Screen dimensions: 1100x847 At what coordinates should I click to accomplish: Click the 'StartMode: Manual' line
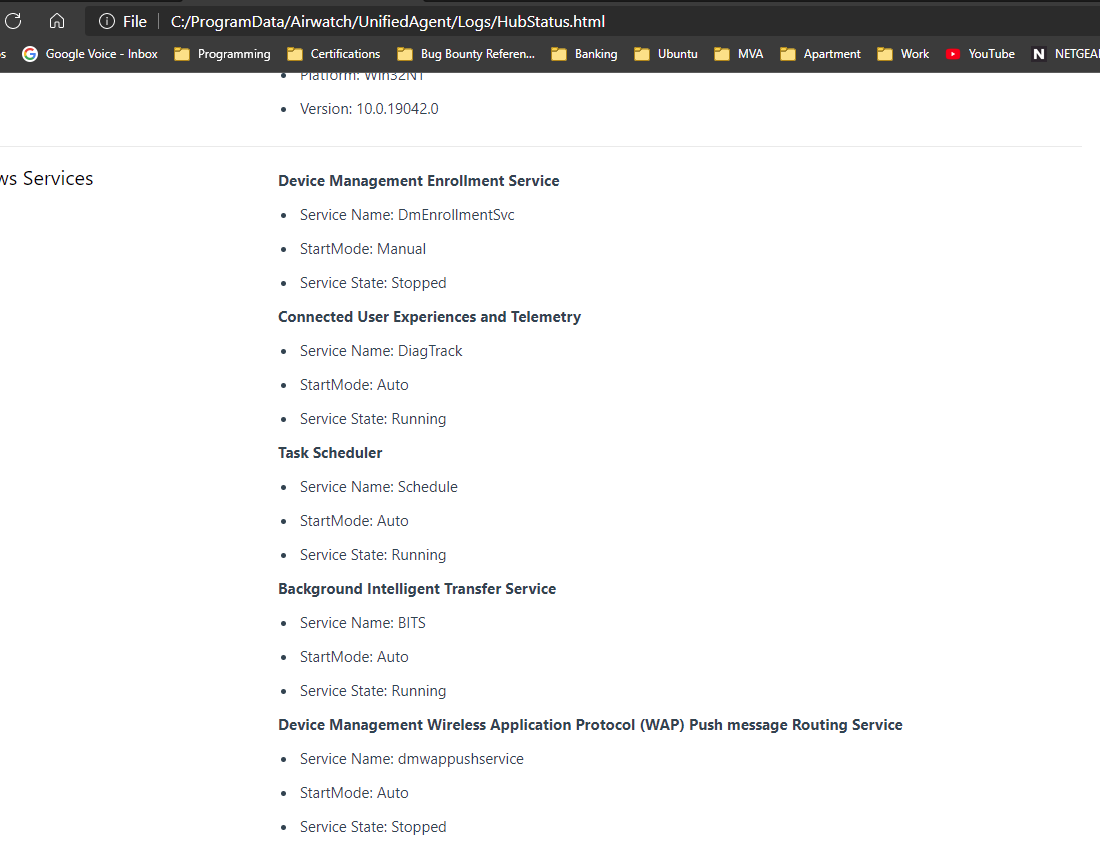[x=363, y=249]
